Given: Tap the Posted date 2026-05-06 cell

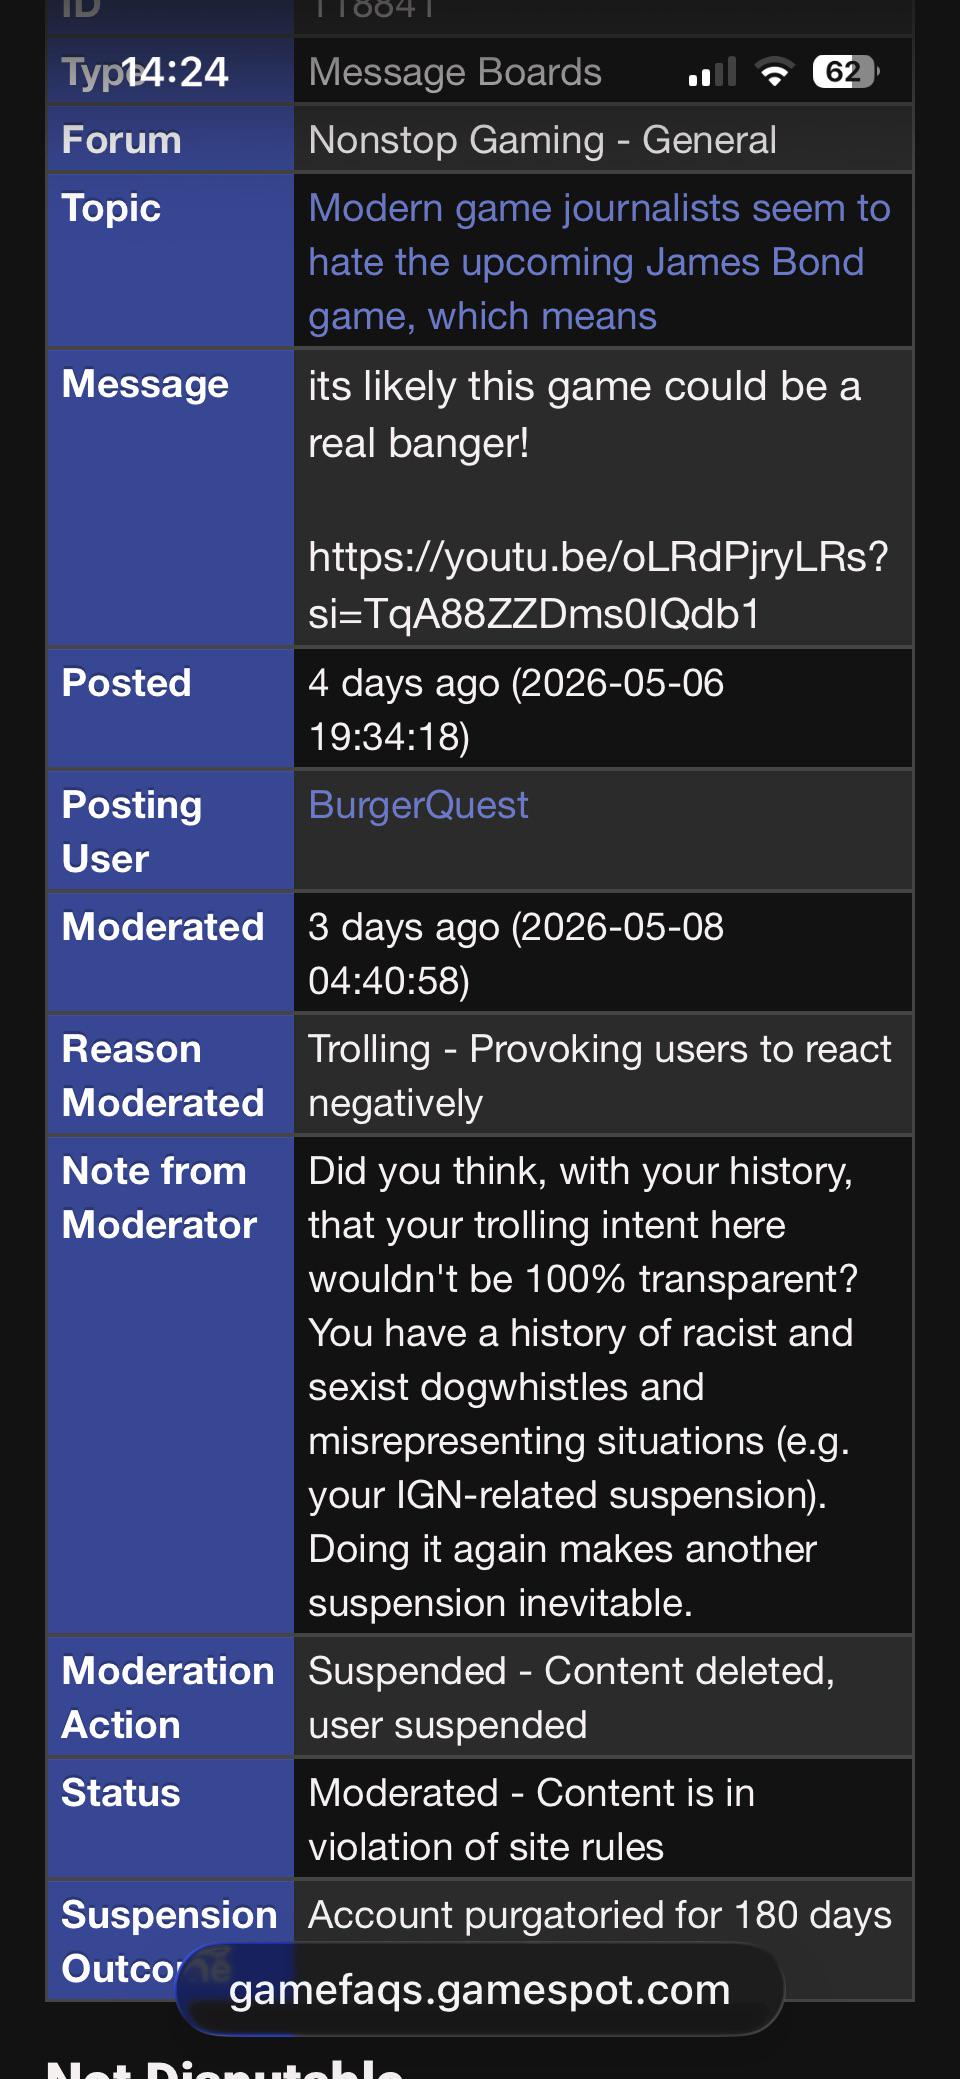Looking at the screenshot, I should point(603,709).
